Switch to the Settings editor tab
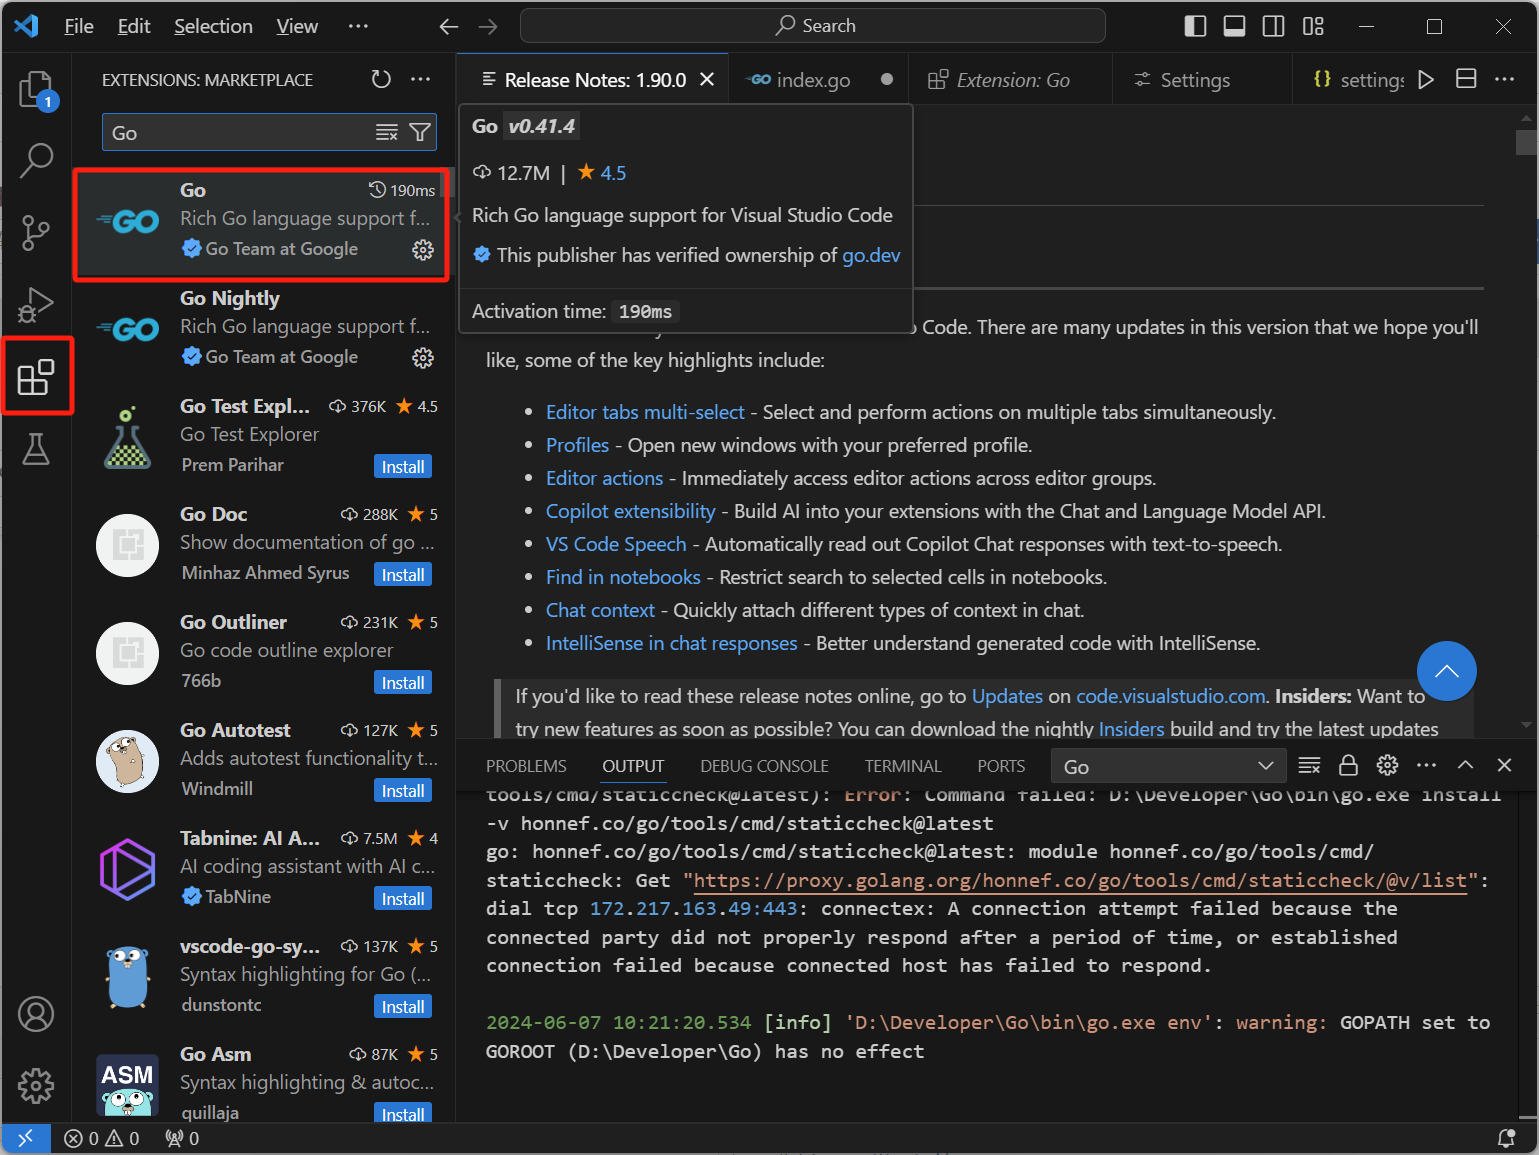 coord(1195,80)
